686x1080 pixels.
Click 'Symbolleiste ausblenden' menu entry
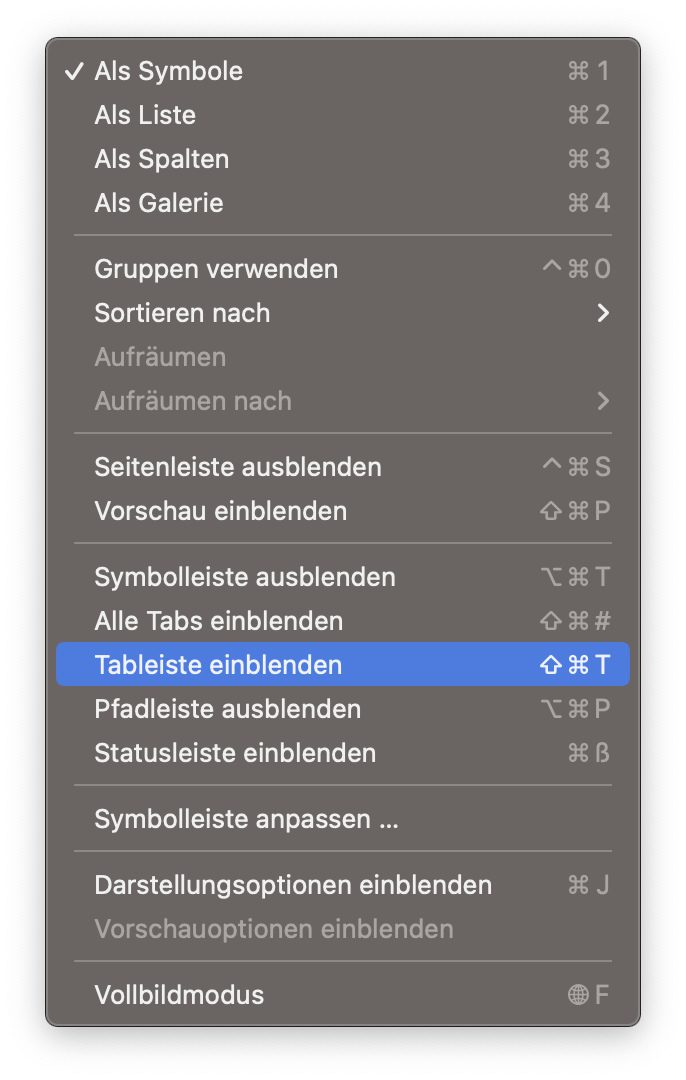[x=244, y=577]
